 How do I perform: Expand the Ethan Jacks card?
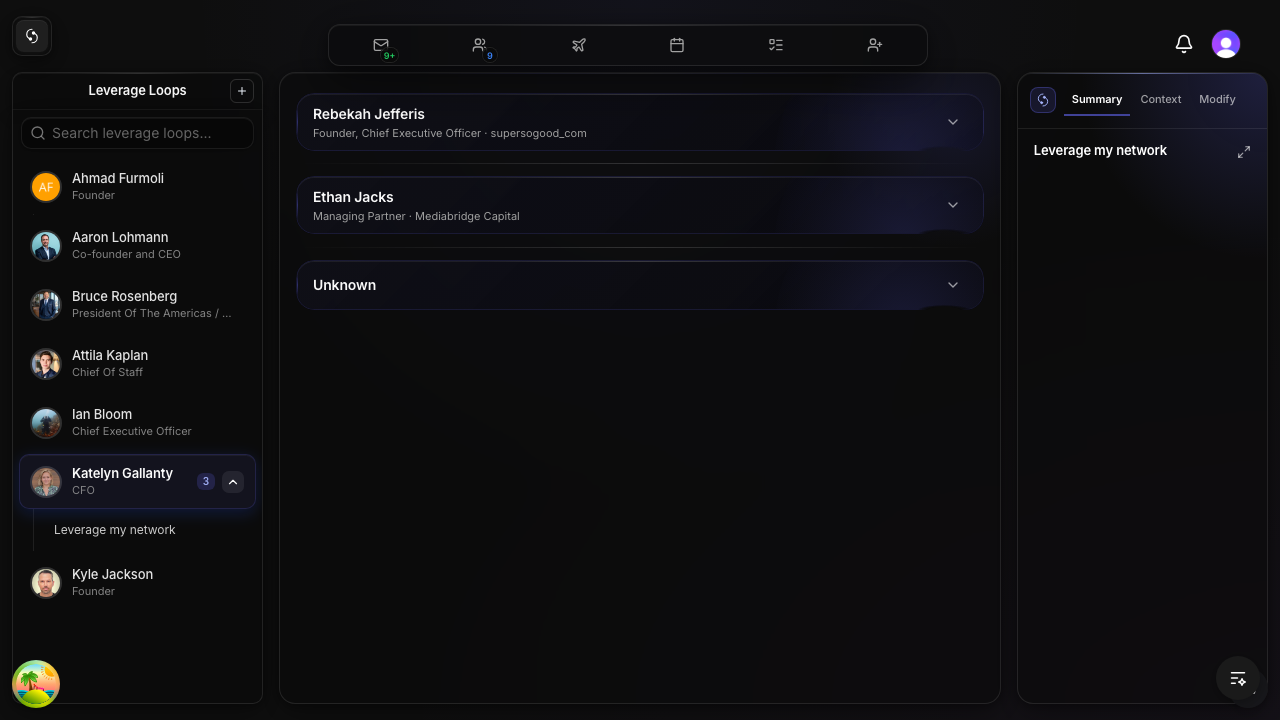coord(952,204)
